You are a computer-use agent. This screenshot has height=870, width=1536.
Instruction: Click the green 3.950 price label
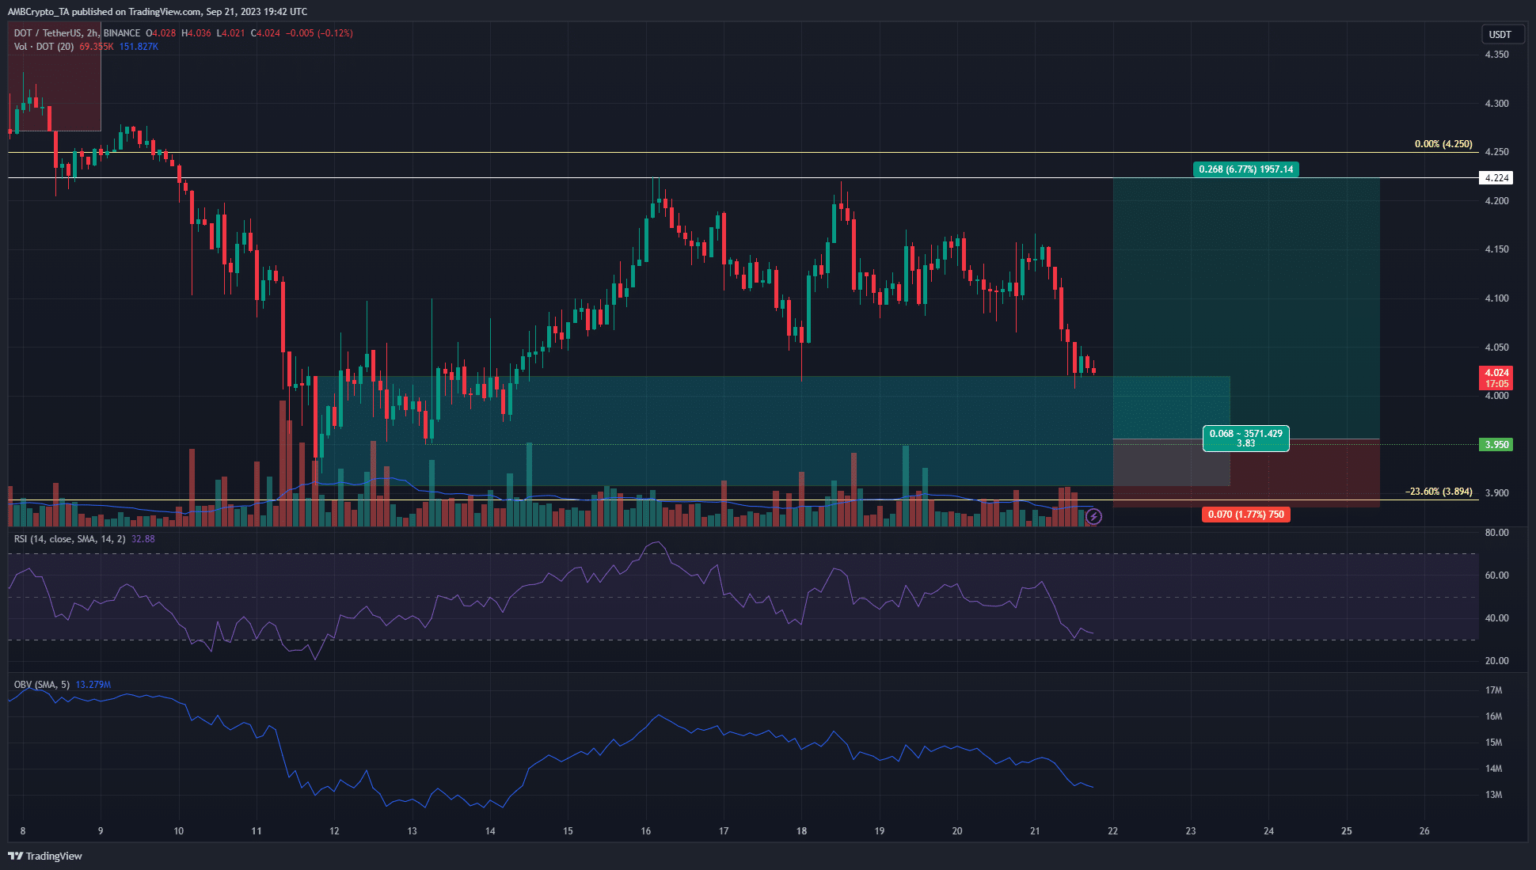[x=1496, y=444]
